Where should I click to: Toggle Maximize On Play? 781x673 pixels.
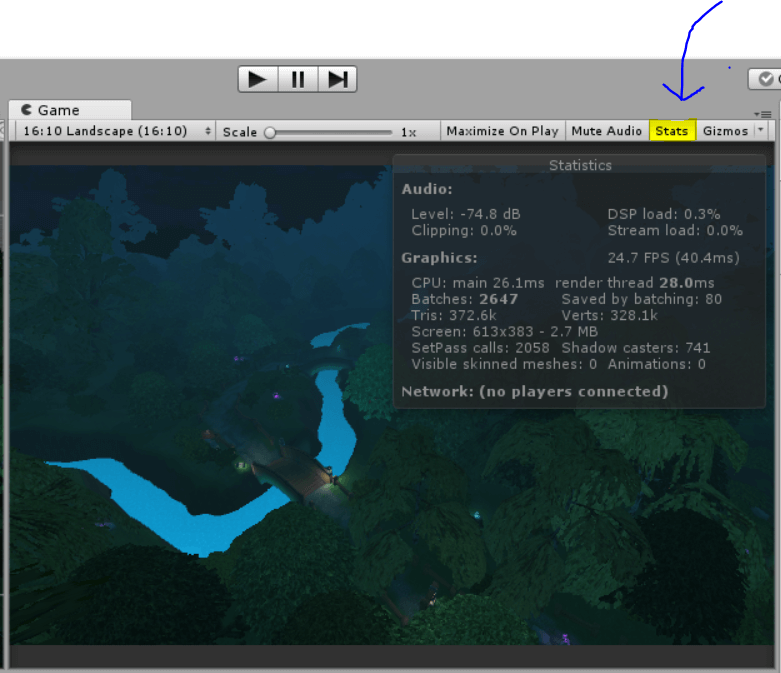tap(502, 131)
